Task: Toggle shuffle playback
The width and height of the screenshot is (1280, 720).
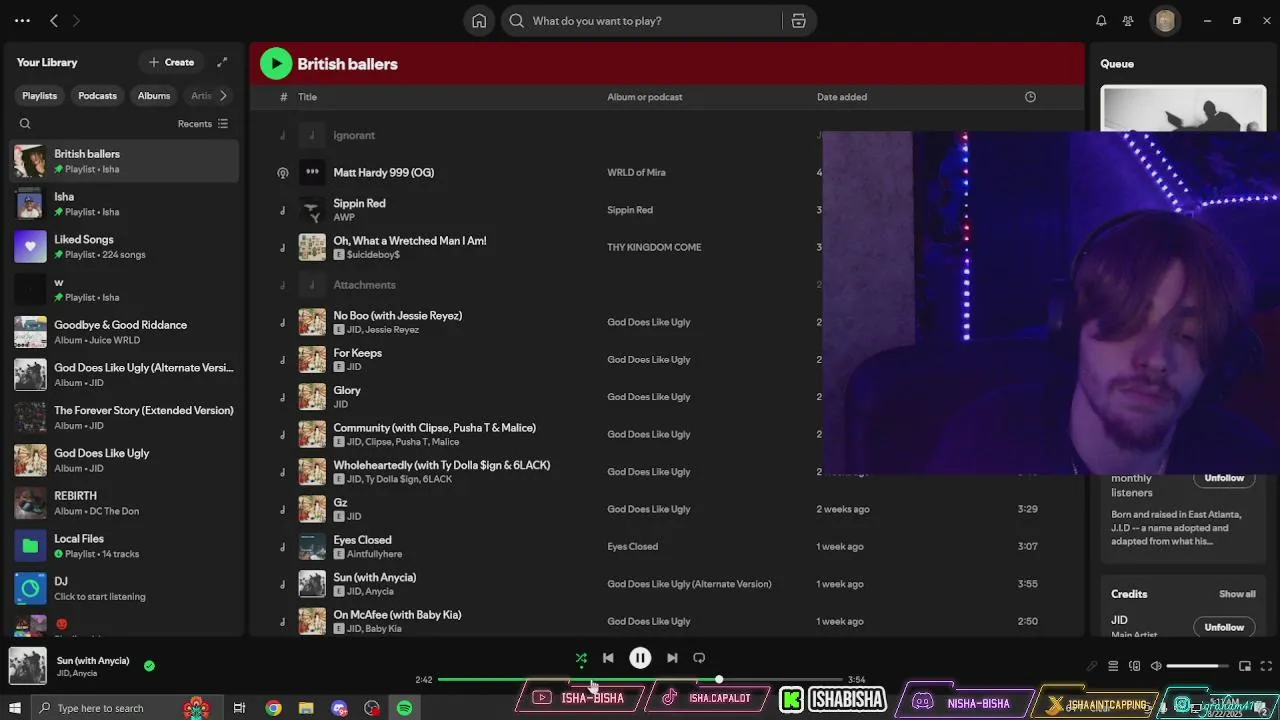Action: coord(581,658)
